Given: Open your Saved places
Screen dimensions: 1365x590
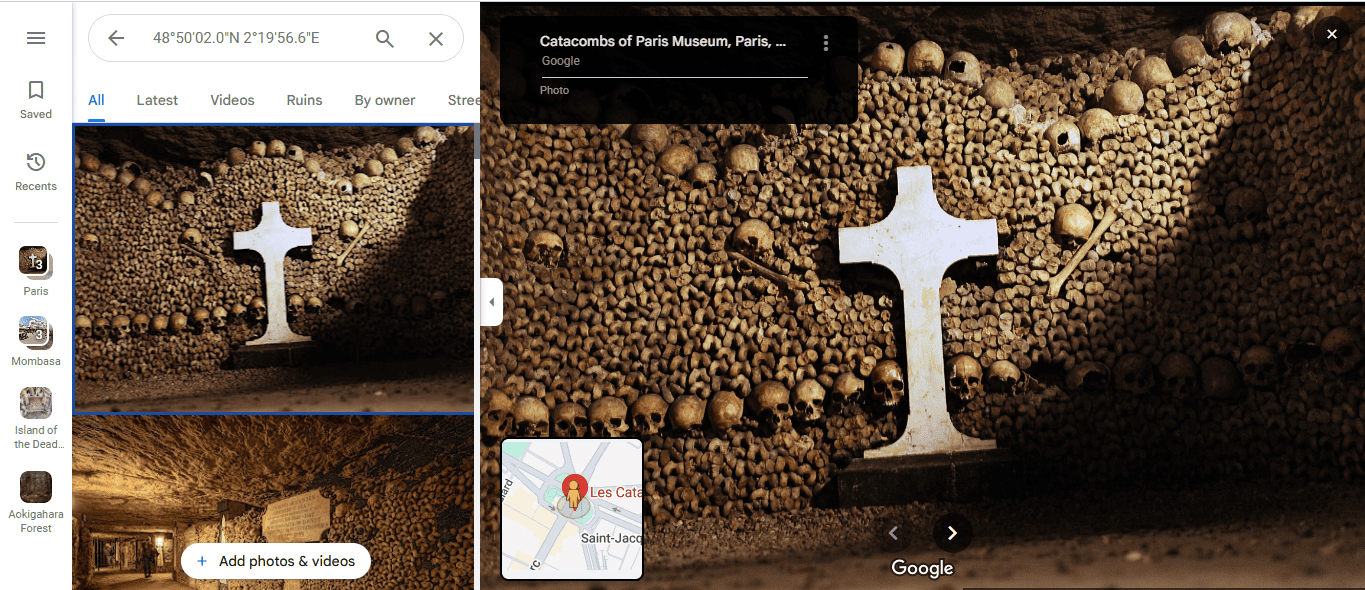Looking at the screenshot, I should pos(36,97).
